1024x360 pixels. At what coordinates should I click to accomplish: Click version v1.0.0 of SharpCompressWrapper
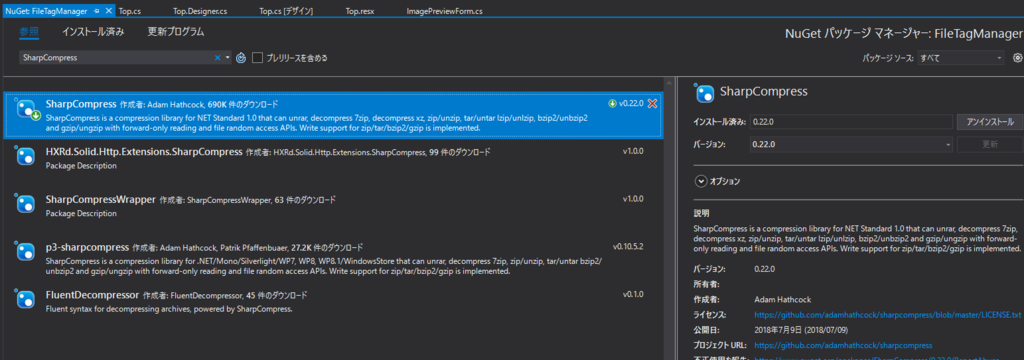(633, 199)
